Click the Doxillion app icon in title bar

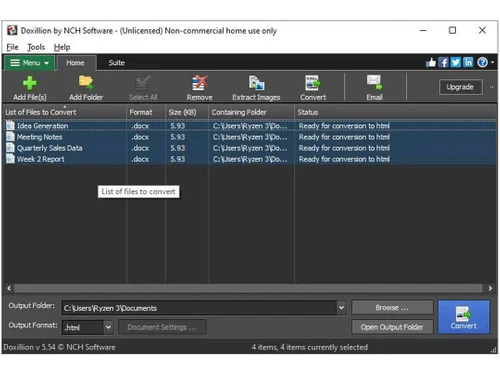(12, 30)
